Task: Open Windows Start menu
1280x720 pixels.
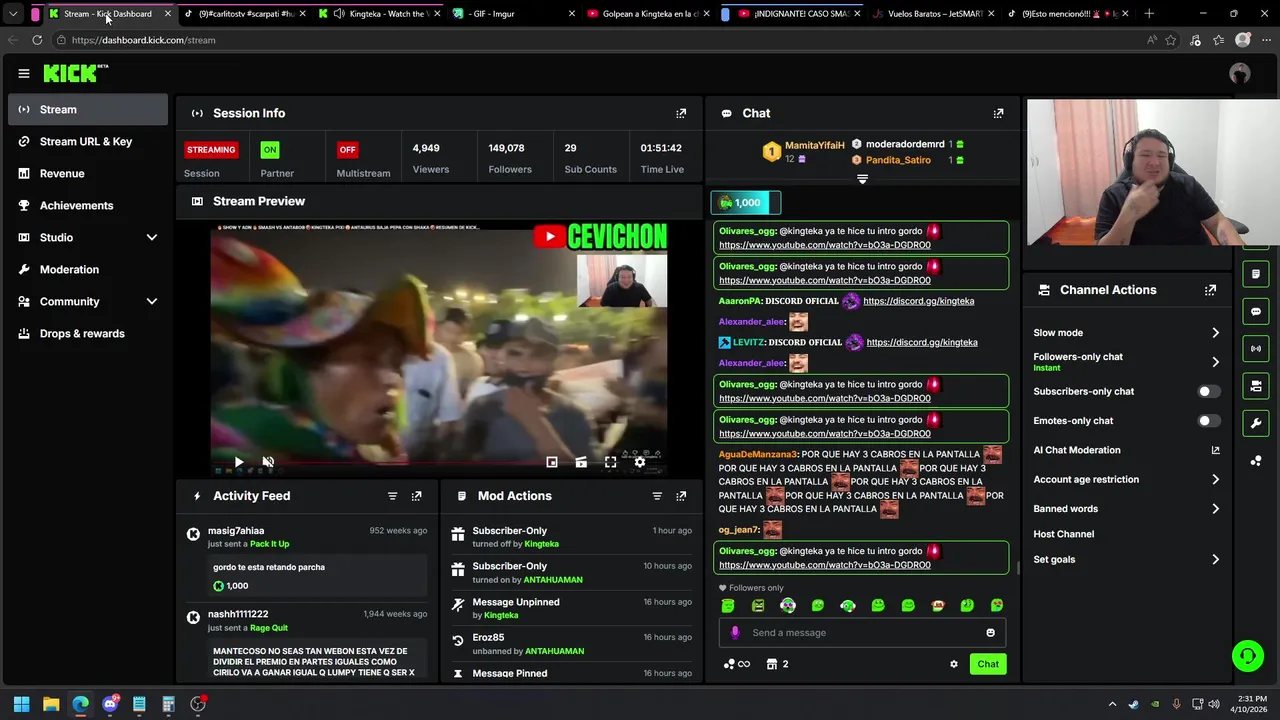Action: click(21, 704)
